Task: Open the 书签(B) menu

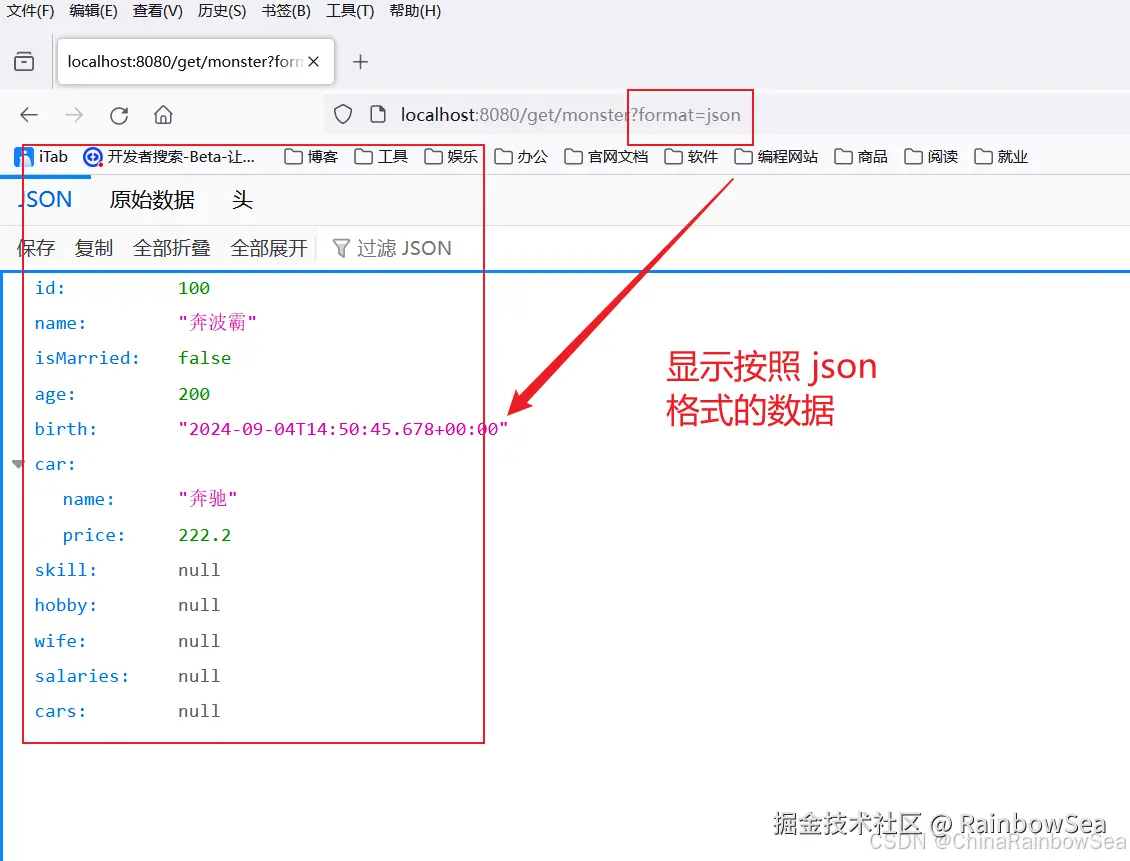Action: tap(286, 11)
